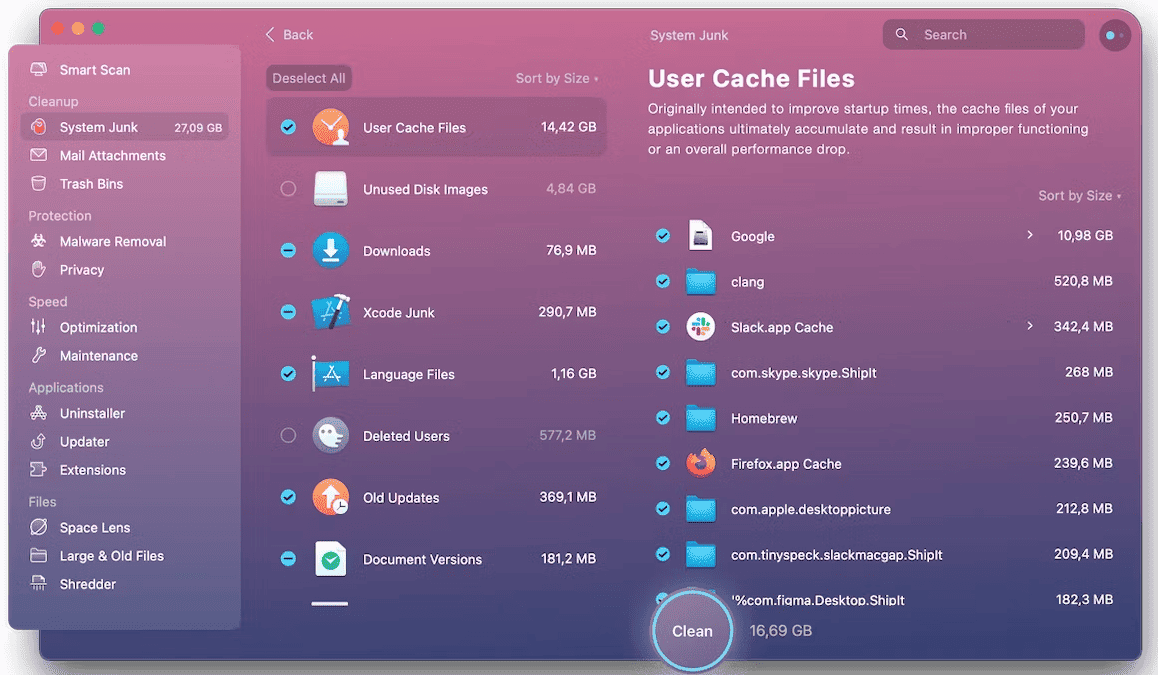This screenshot has width=1158, height=675.
Task: Click the Old Updates icon
Action: pos(330,497)
